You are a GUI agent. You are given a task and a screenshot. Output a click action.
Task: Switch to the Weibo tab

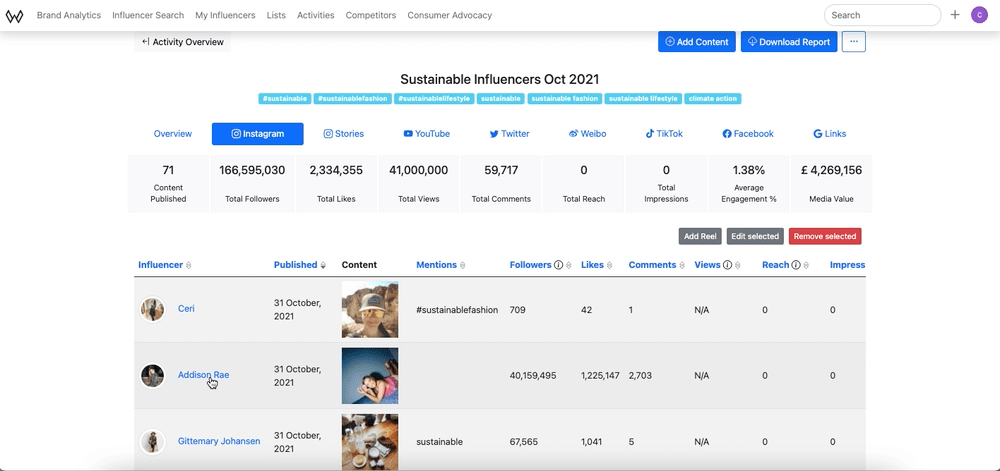point(587,134)
